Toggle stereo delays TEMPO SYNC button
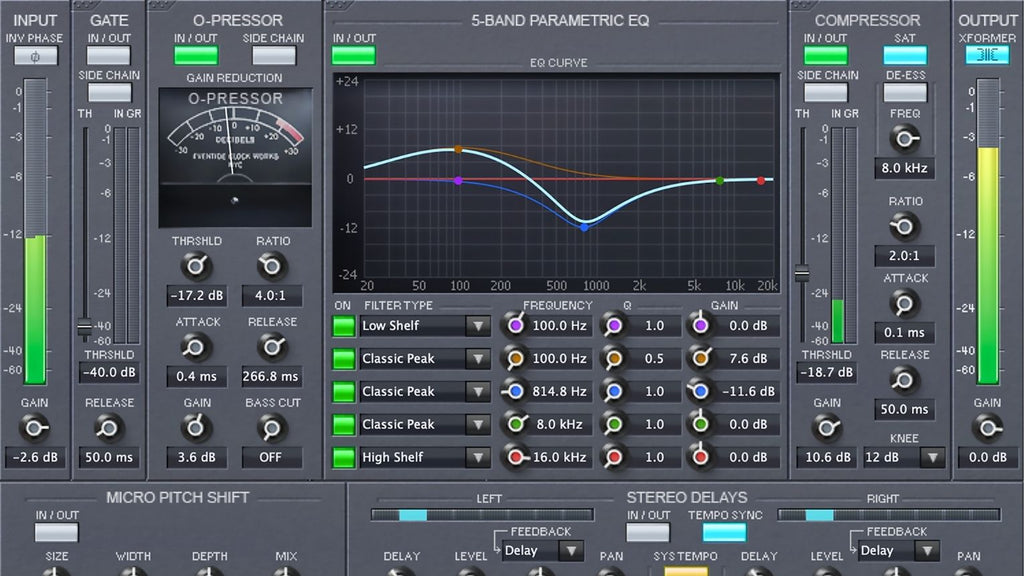 [724, 532]
